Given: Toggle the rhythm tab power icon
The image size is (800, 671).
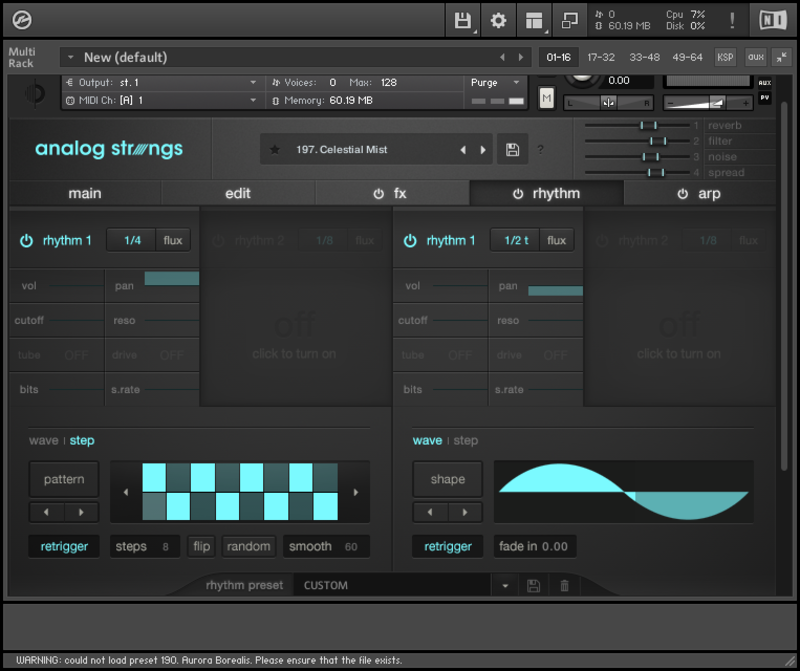Looking at the screenshot, I should [x=518, y=194].
